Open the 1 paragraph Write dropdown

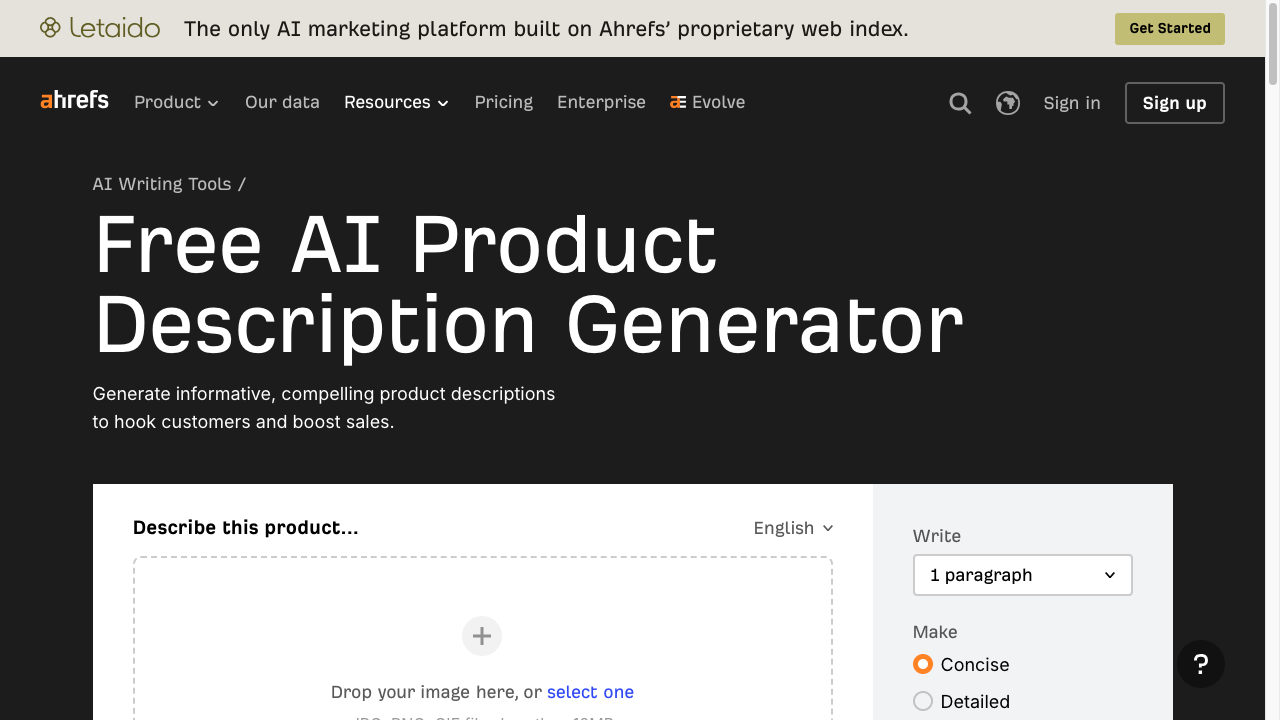[1023, 575]
